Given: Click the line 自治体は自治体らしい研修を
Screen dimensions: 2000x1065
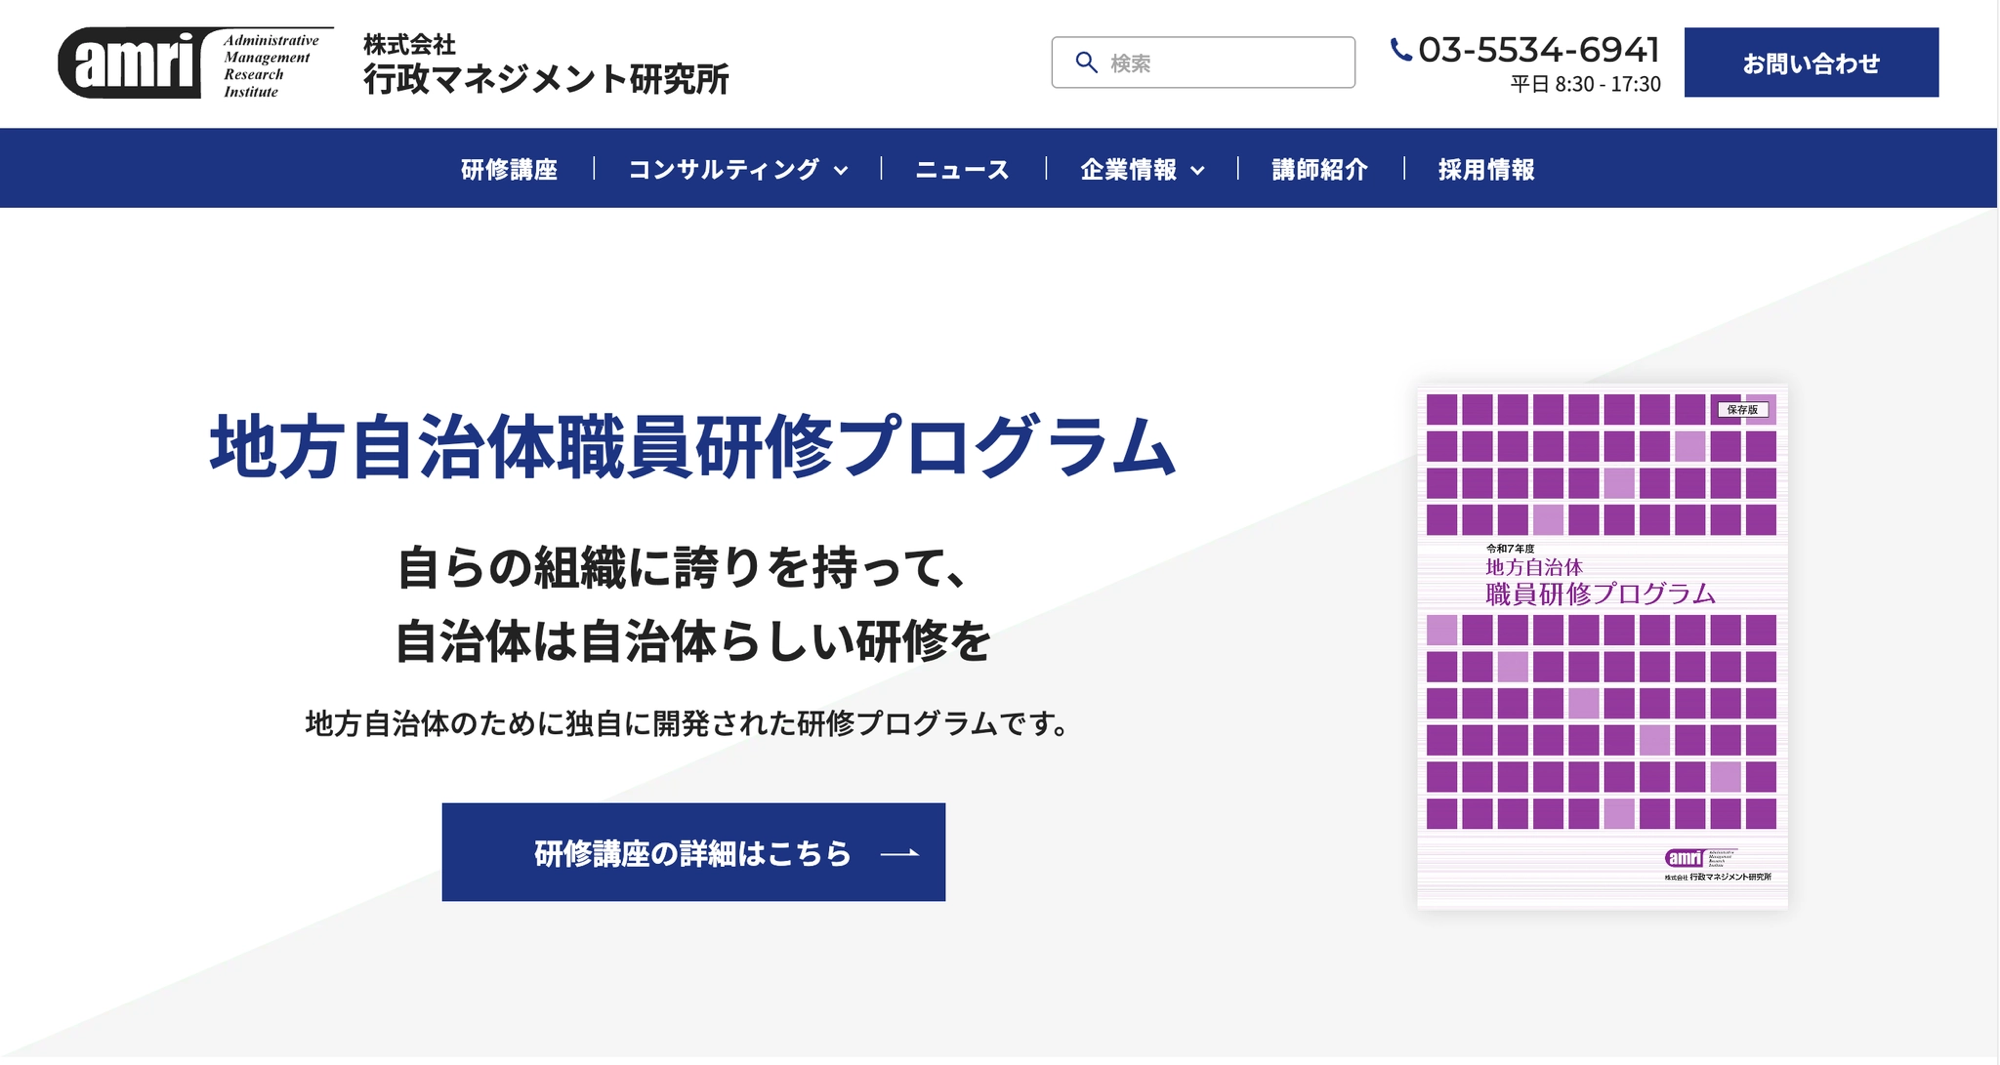Looking at the screenshot, I should [x=692, y=640].
